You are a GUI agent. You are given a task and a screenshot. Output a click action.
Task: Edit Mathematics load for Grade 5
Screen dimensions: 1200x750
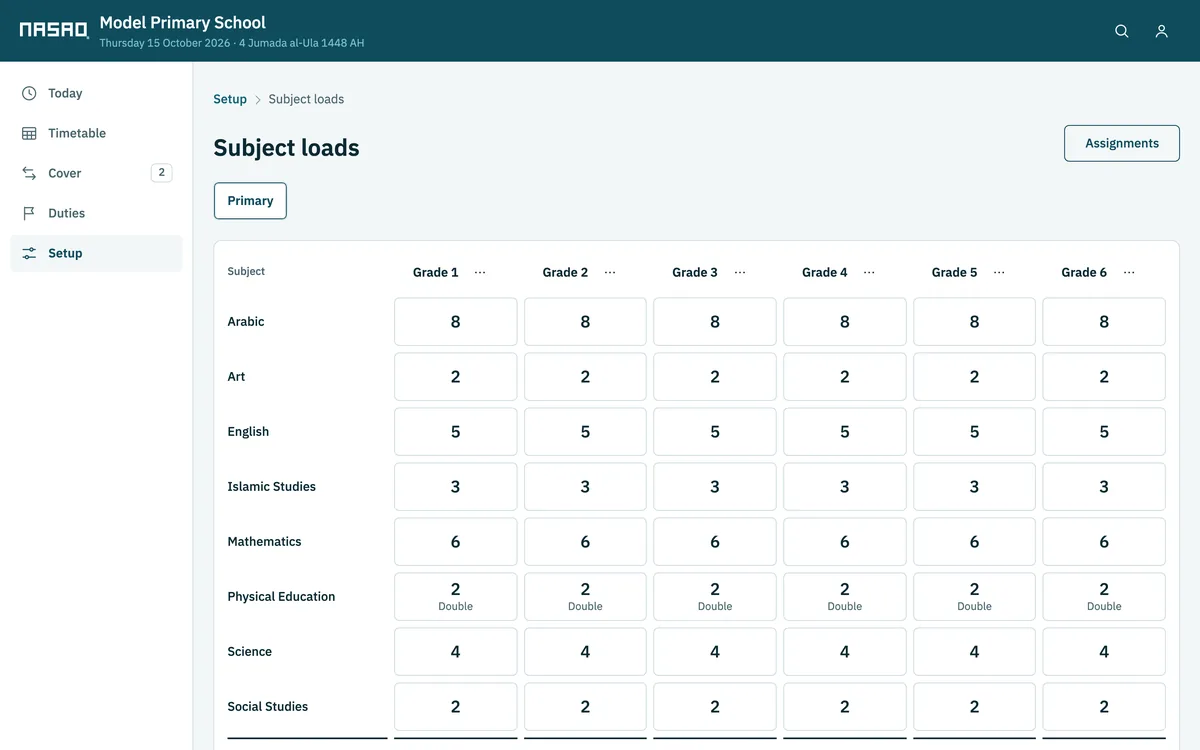(975, 542)
